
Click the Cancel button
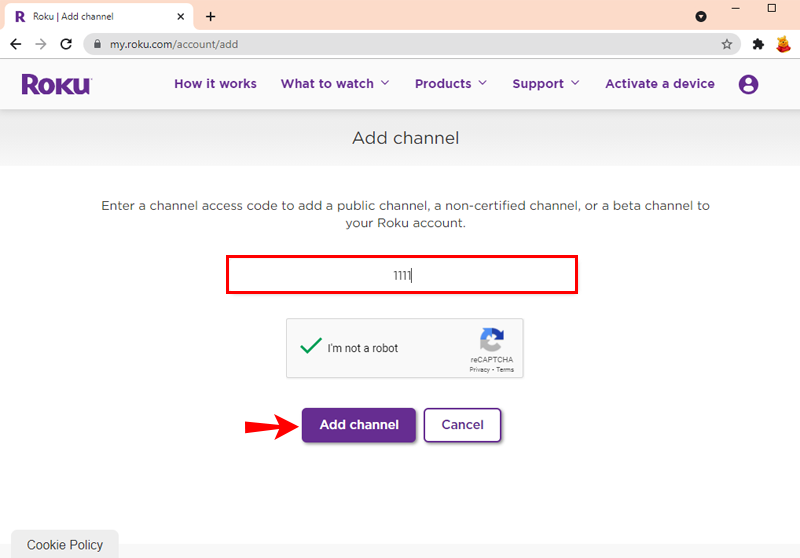pyautogui.click(x=462, y=425)
